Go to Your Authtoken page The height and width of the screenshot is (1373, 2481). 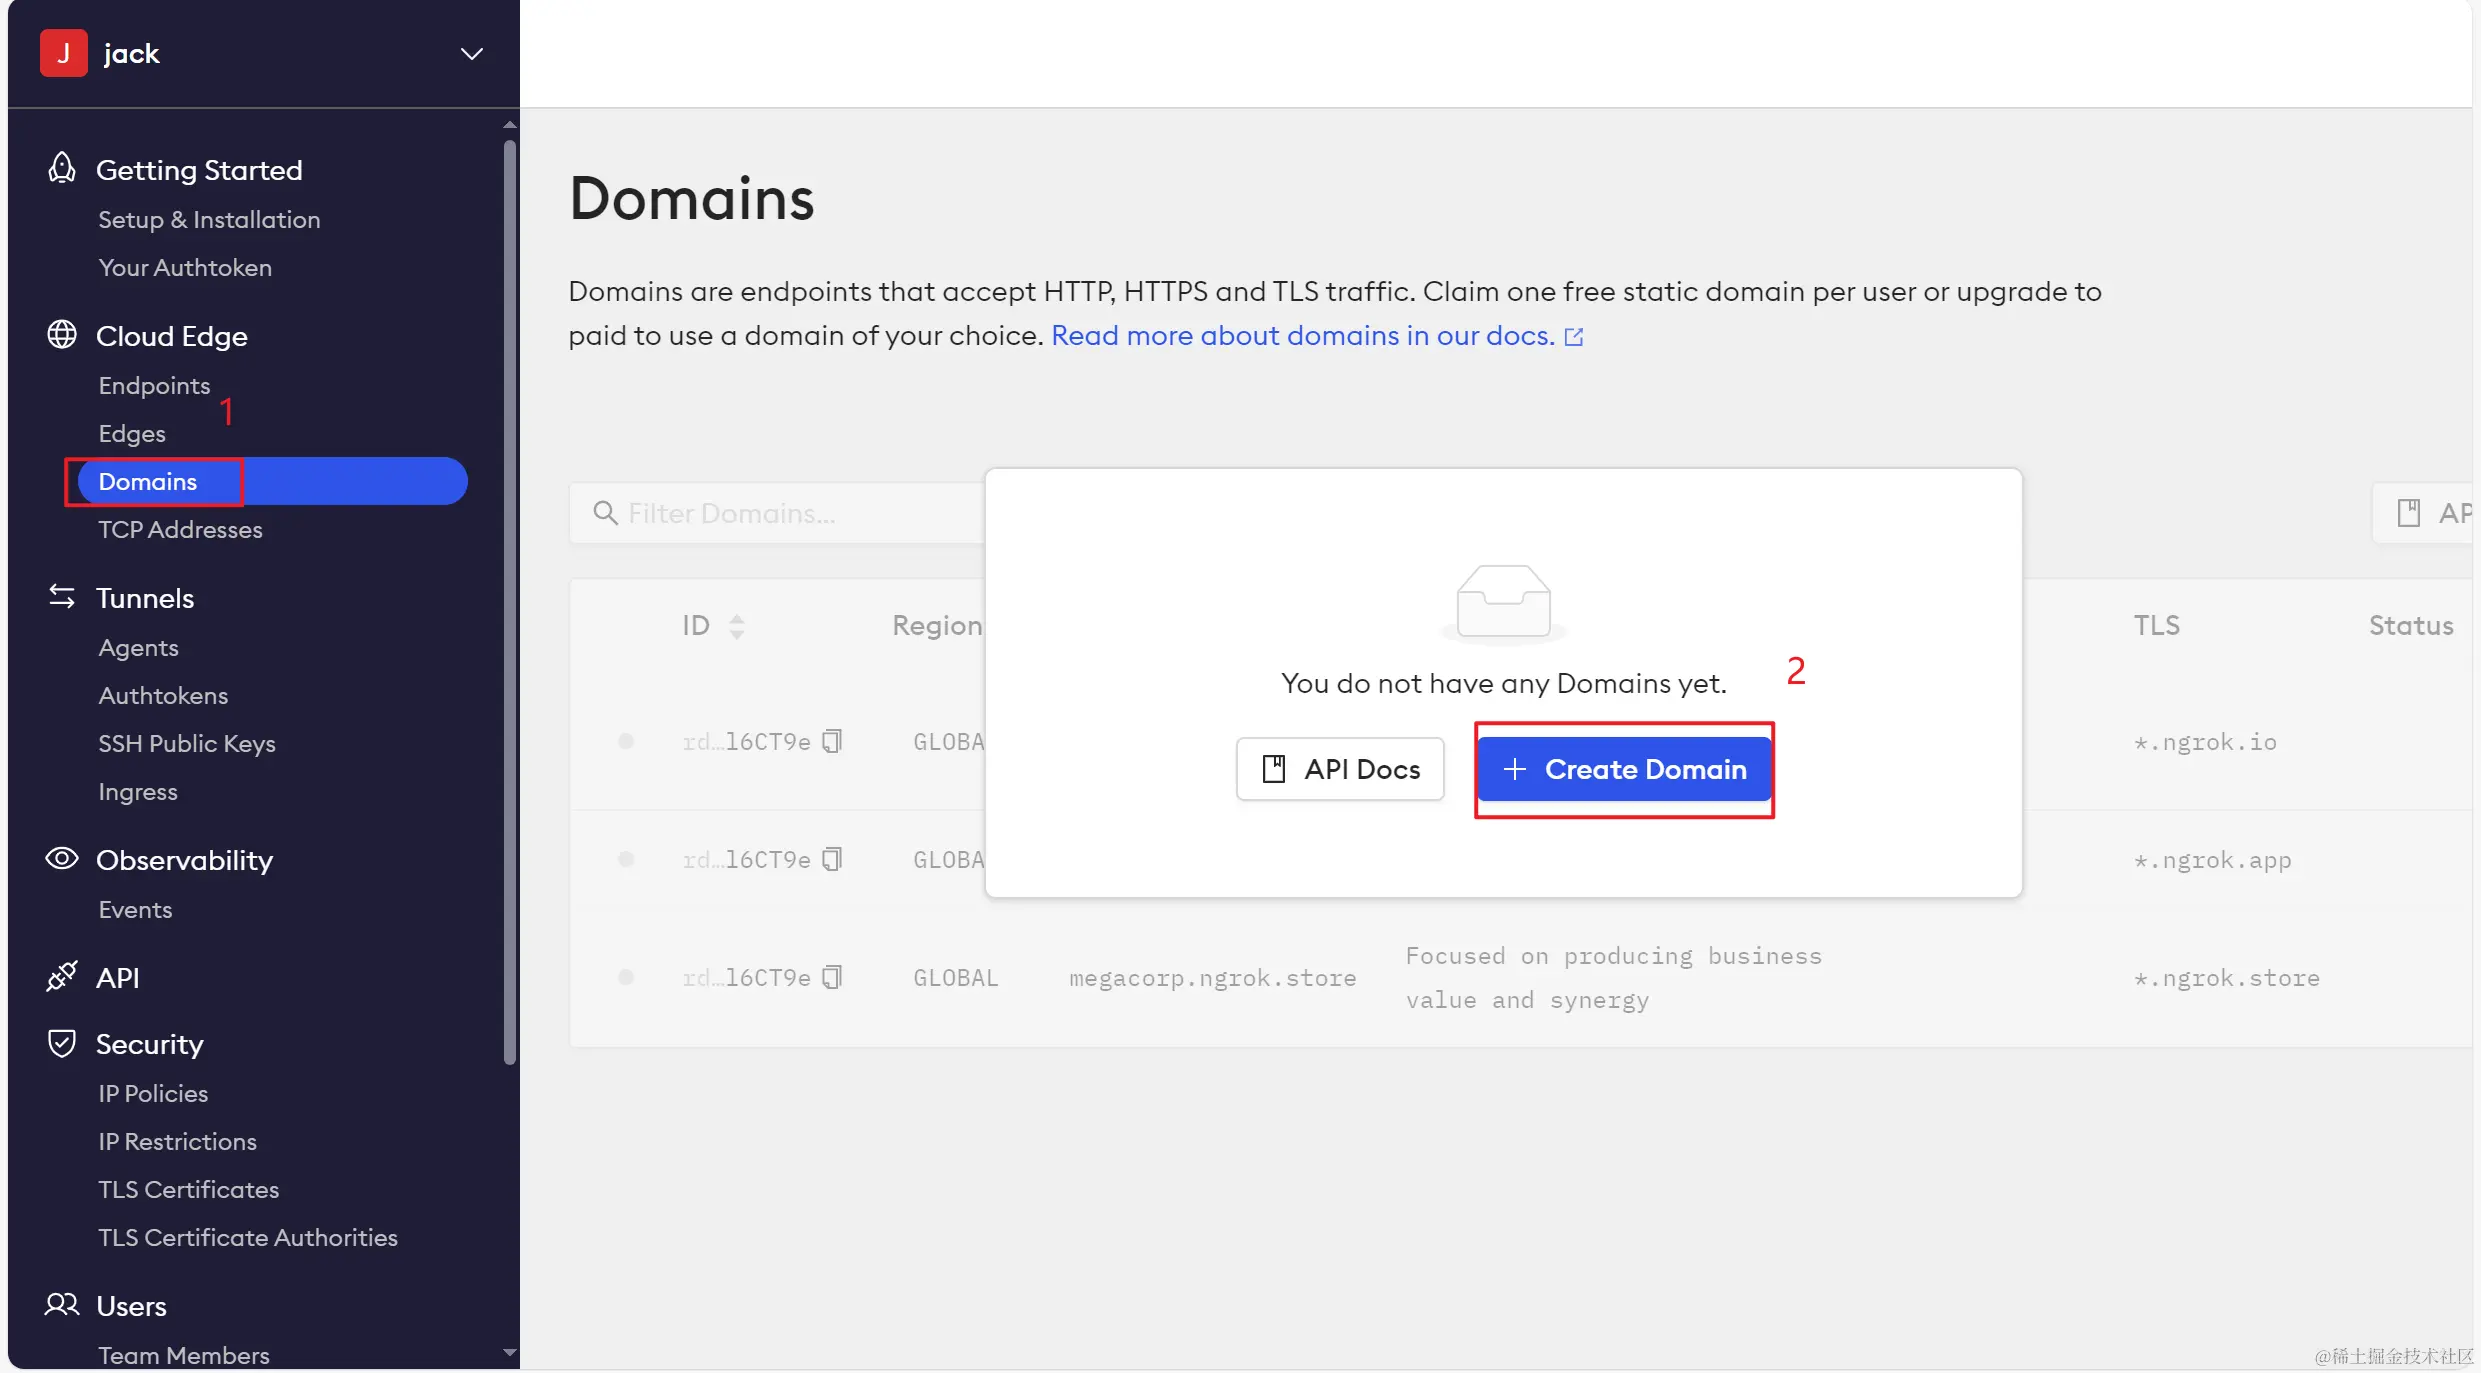pyautogui.click(x=185, y=267)
